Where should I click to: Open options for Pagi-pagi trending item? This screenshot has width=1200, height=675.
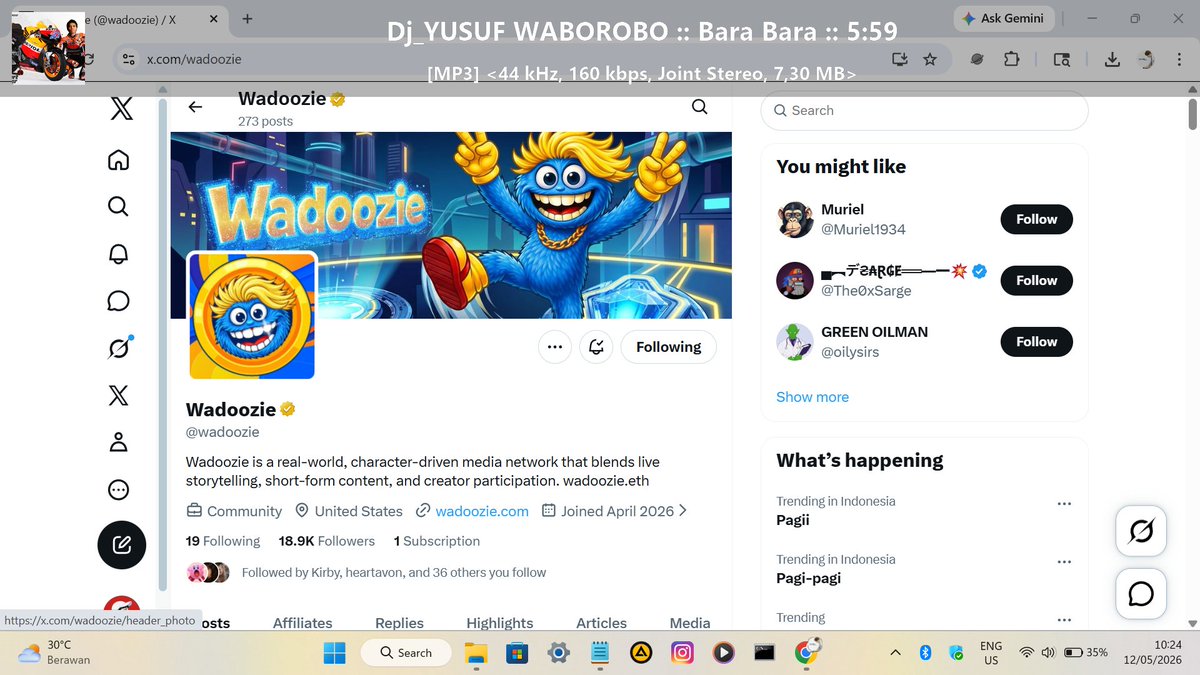[x=1064, y=562]
